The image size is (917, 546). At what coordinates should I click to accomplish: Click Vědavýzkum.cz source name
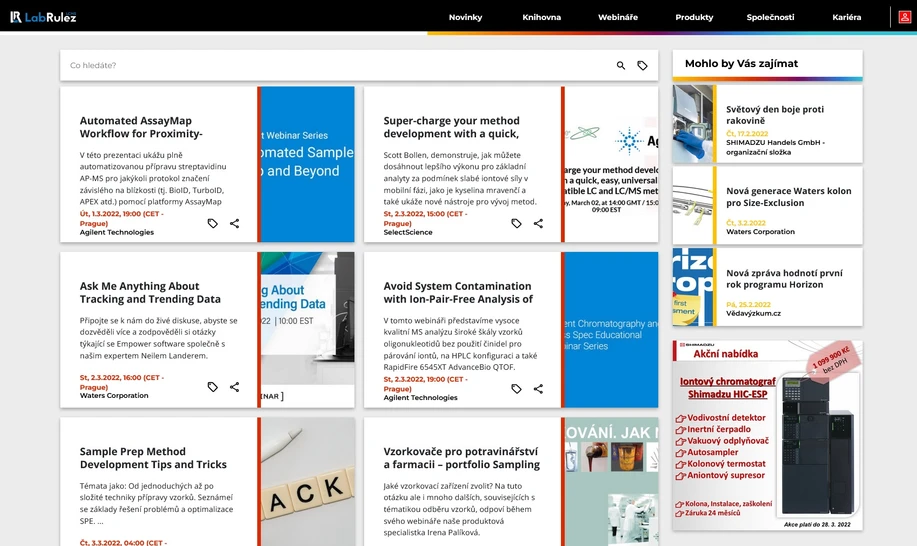(x=753, y=313)
